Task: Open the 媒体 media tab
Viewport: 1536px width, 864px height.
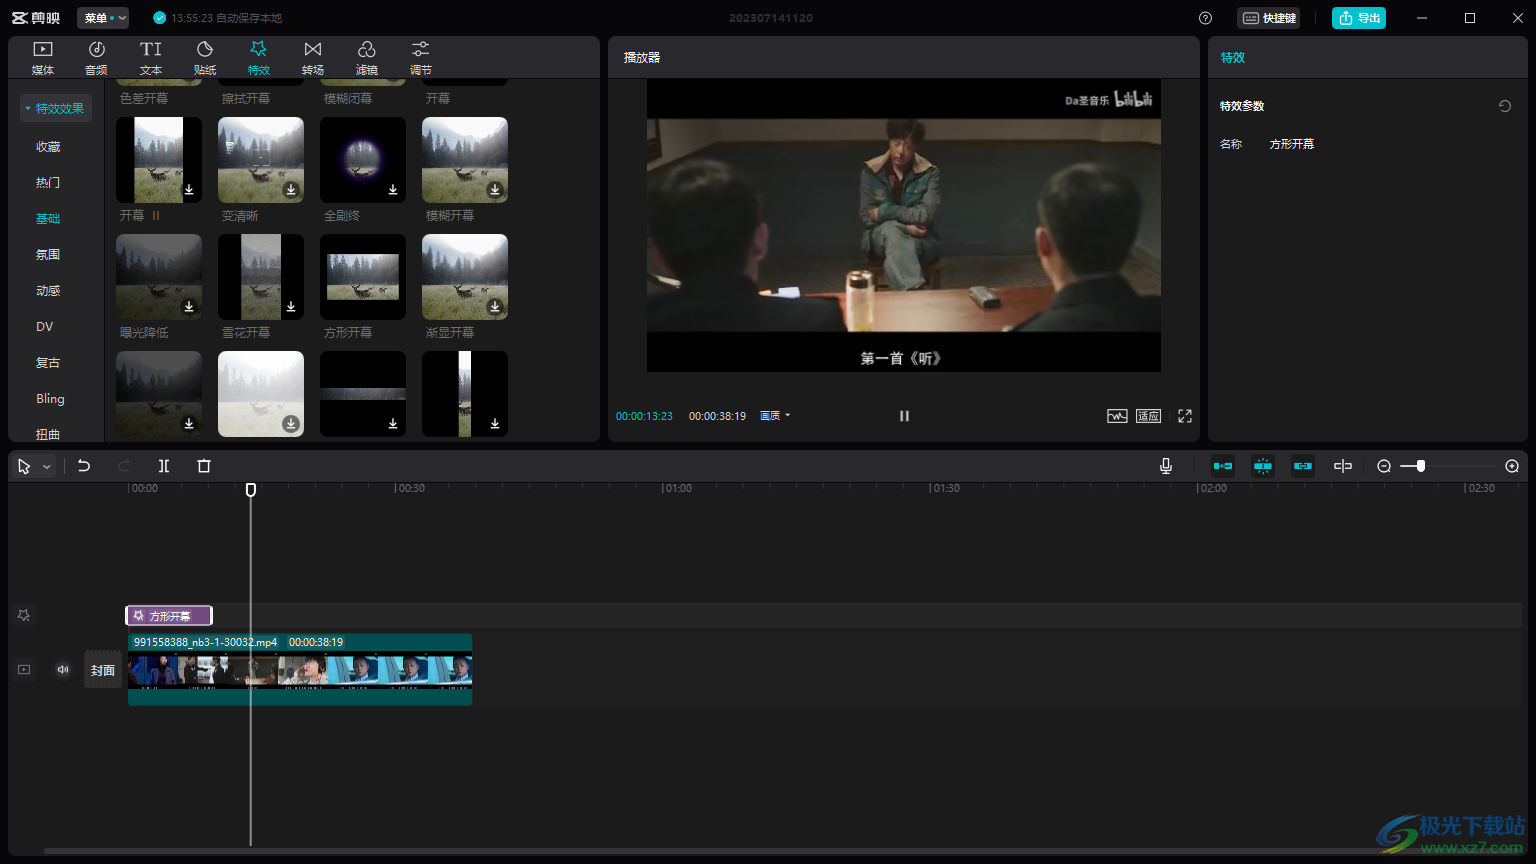Action: click(43, 58)
